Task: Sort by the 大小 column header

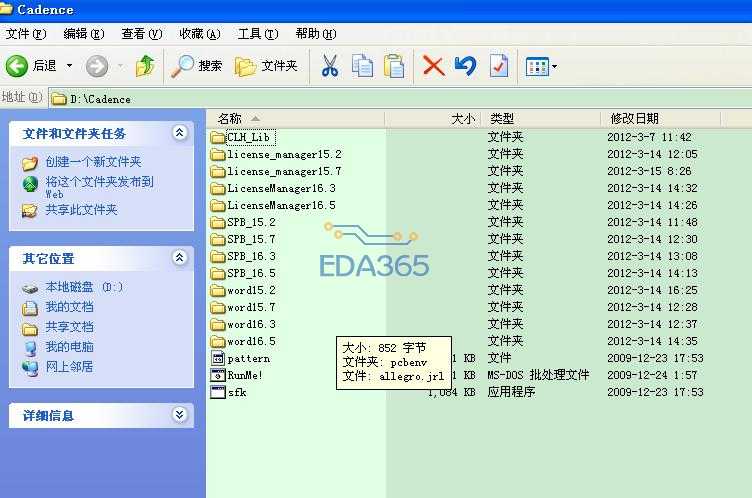Action: coord(433,119)
